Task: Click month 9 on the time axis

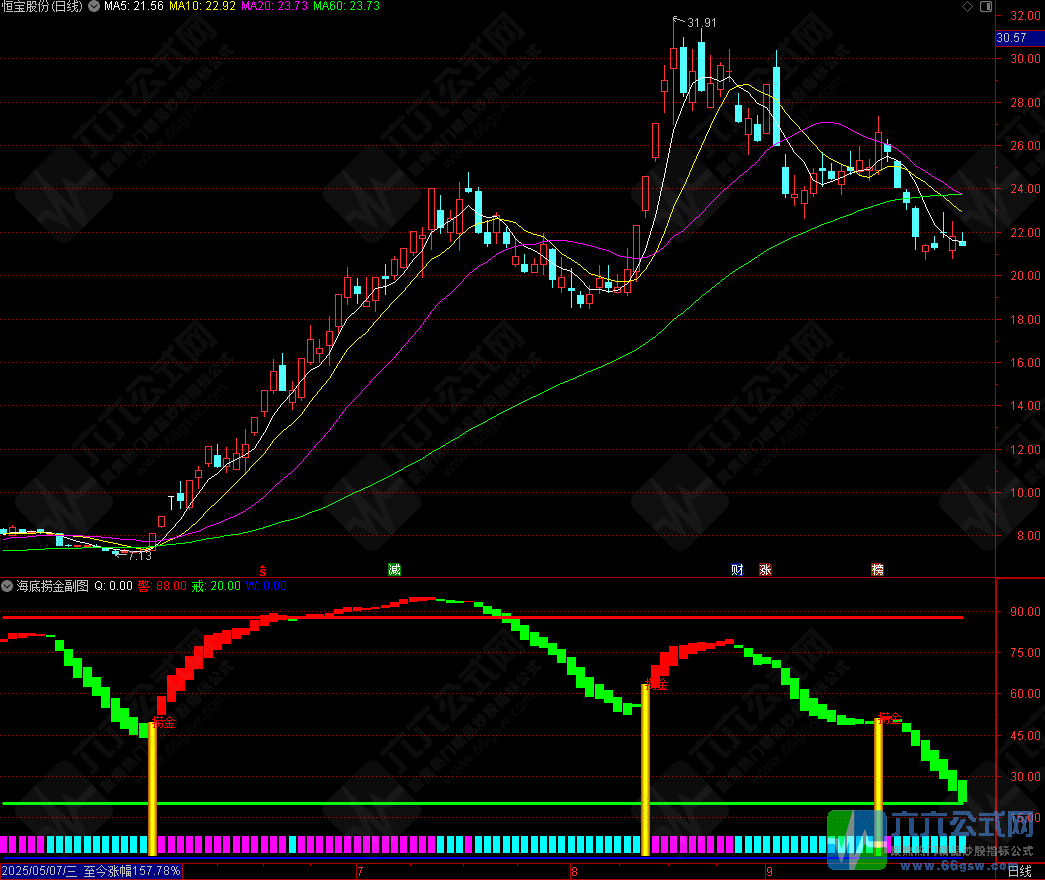Action: tap(768, 871)
